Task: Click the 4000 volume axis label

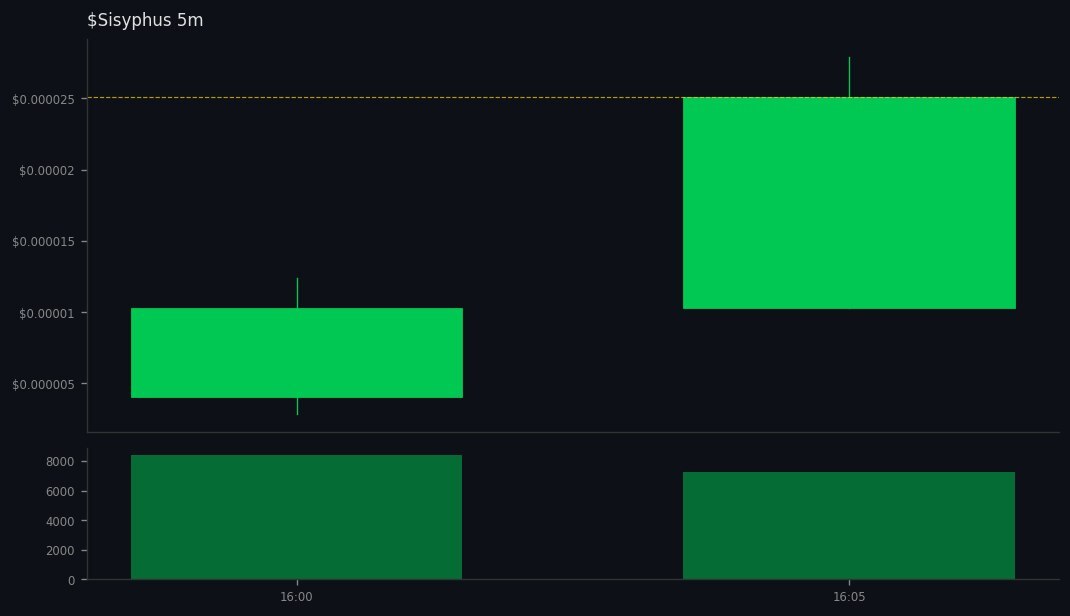Action: pos(60,521)
